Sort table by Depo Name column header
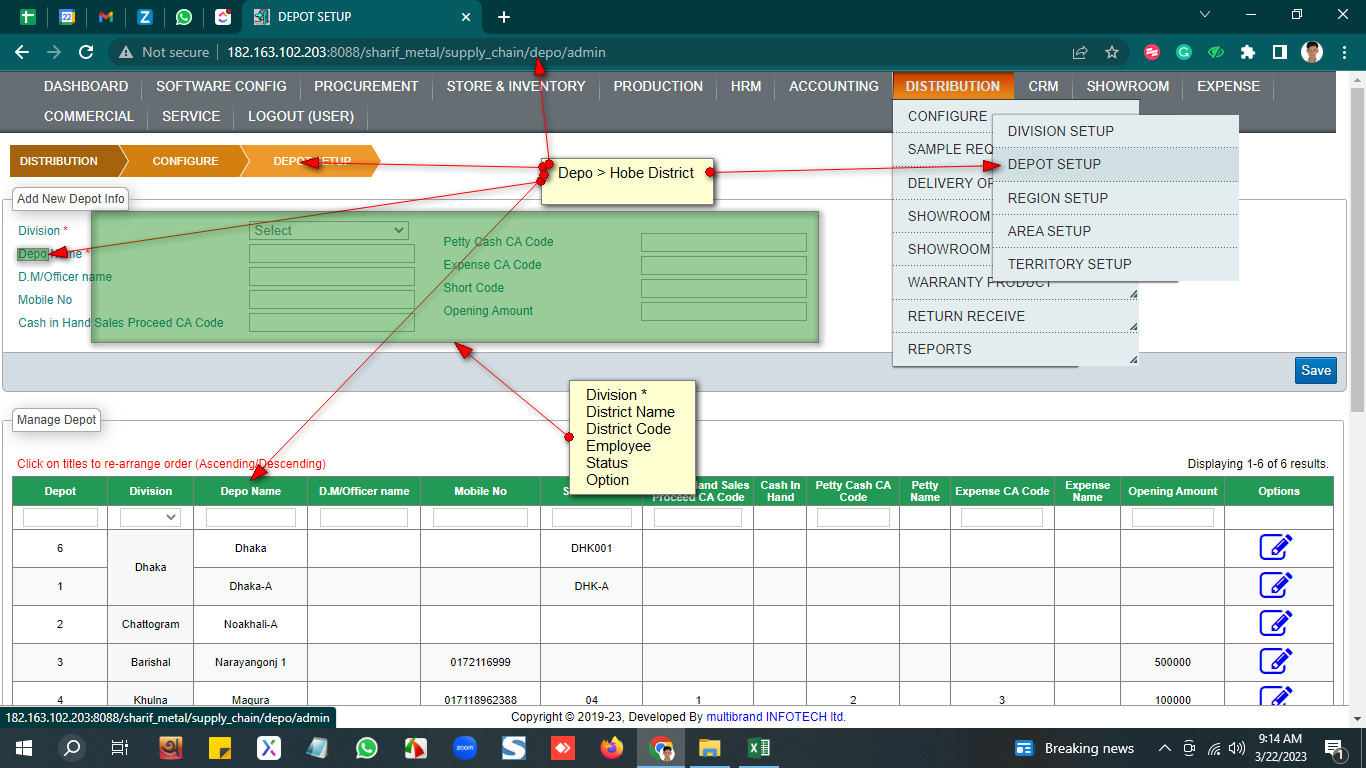The width and height of the screenshot is (1366, 768). coord(250,491)
